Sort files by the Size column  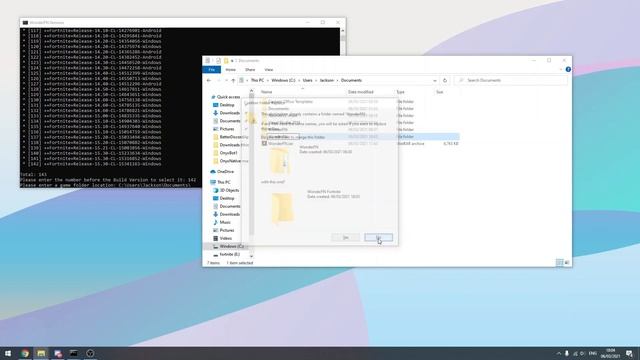440,92
